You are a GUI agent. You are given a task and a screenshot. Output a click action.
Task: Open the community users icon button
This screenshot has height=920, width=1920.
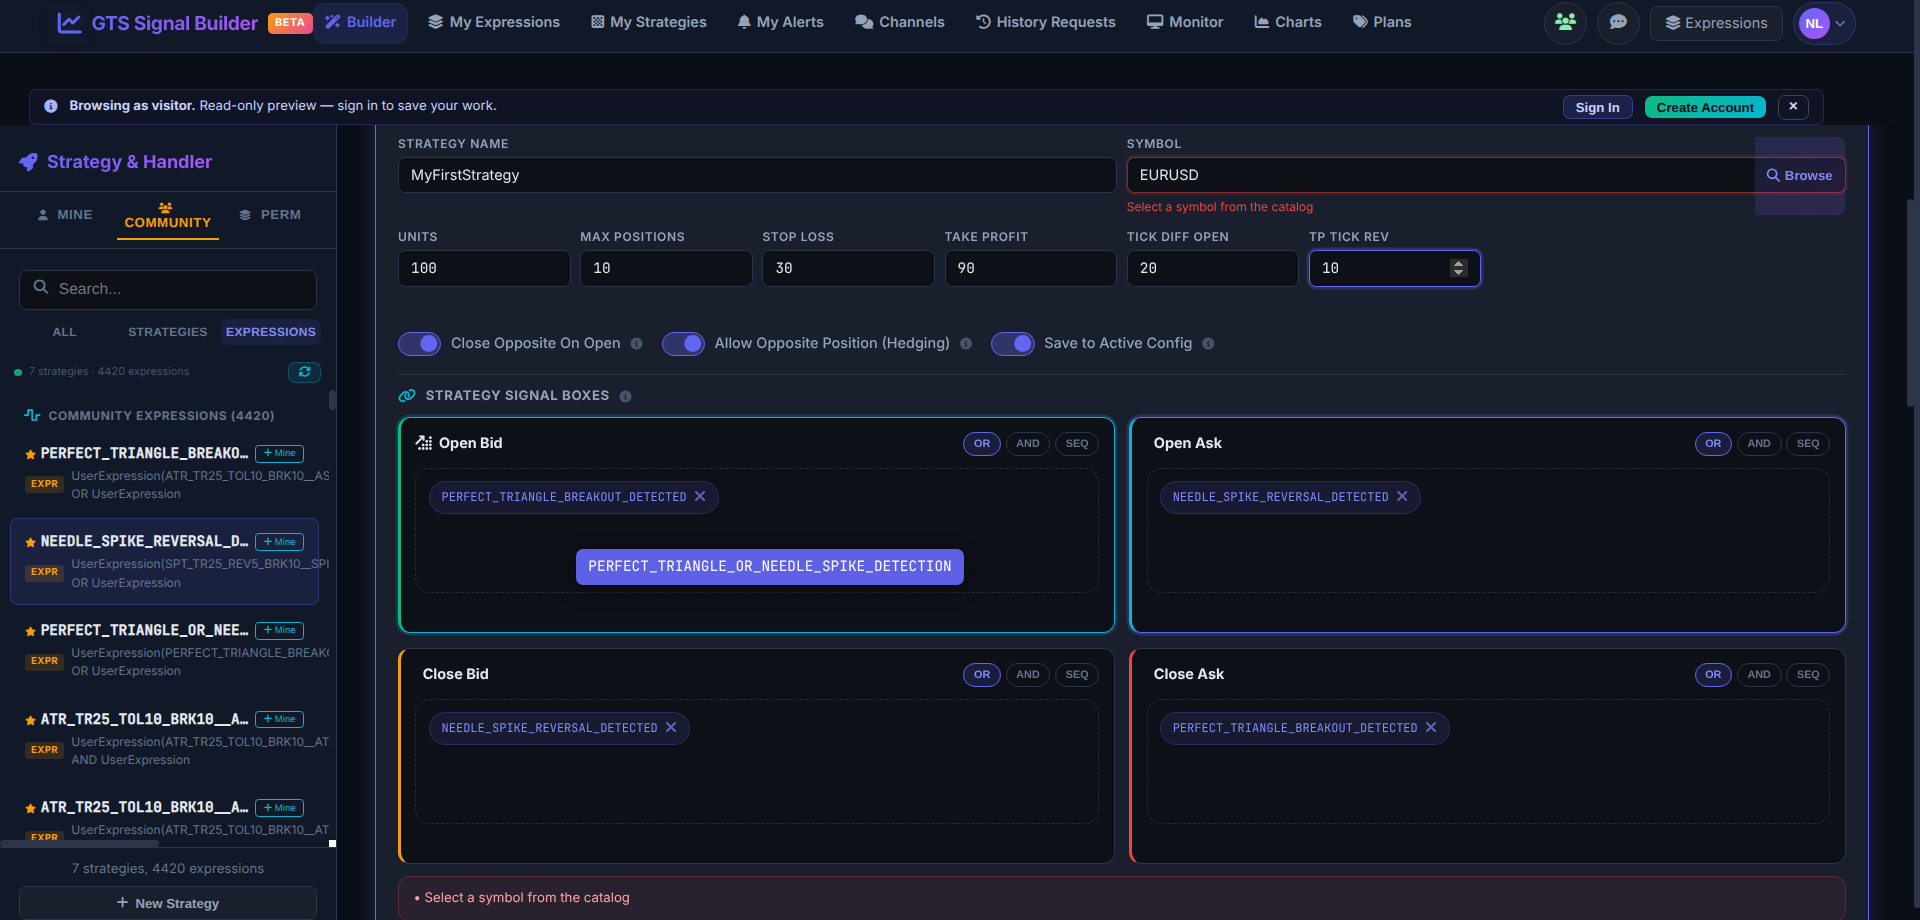coord(1565,23)
